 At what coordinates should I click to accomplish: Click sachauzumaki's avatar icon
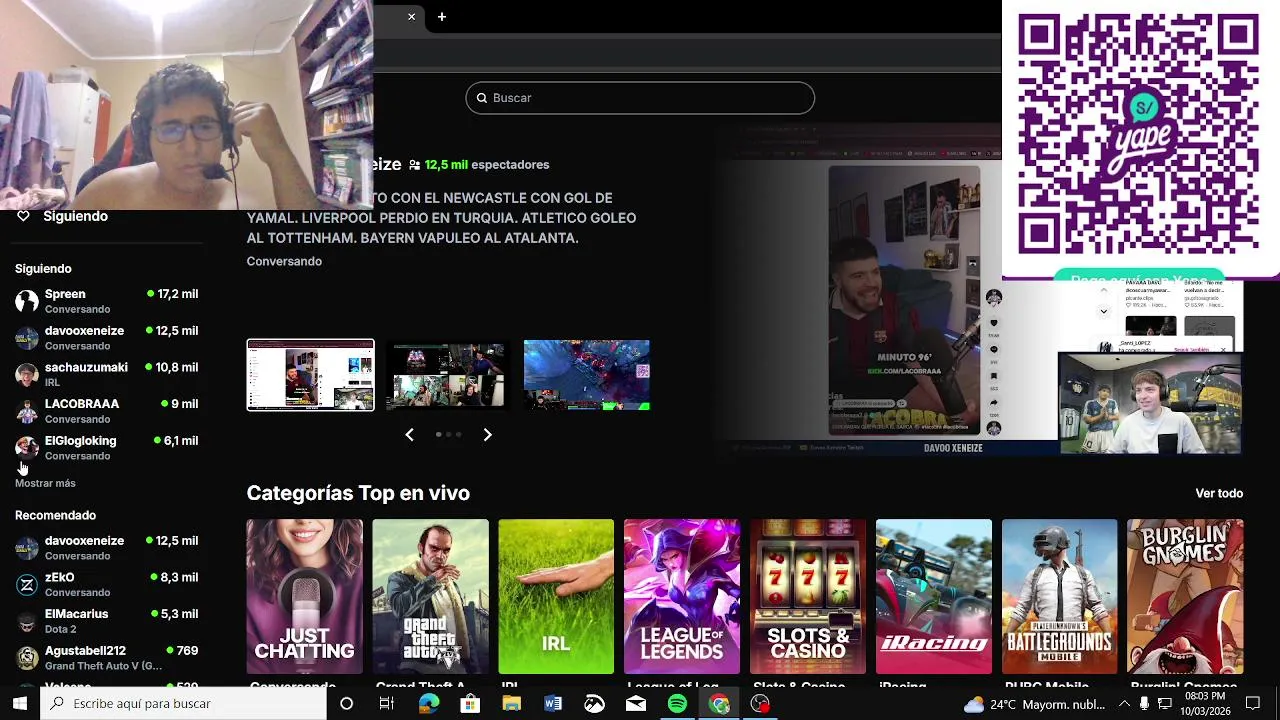27,374
